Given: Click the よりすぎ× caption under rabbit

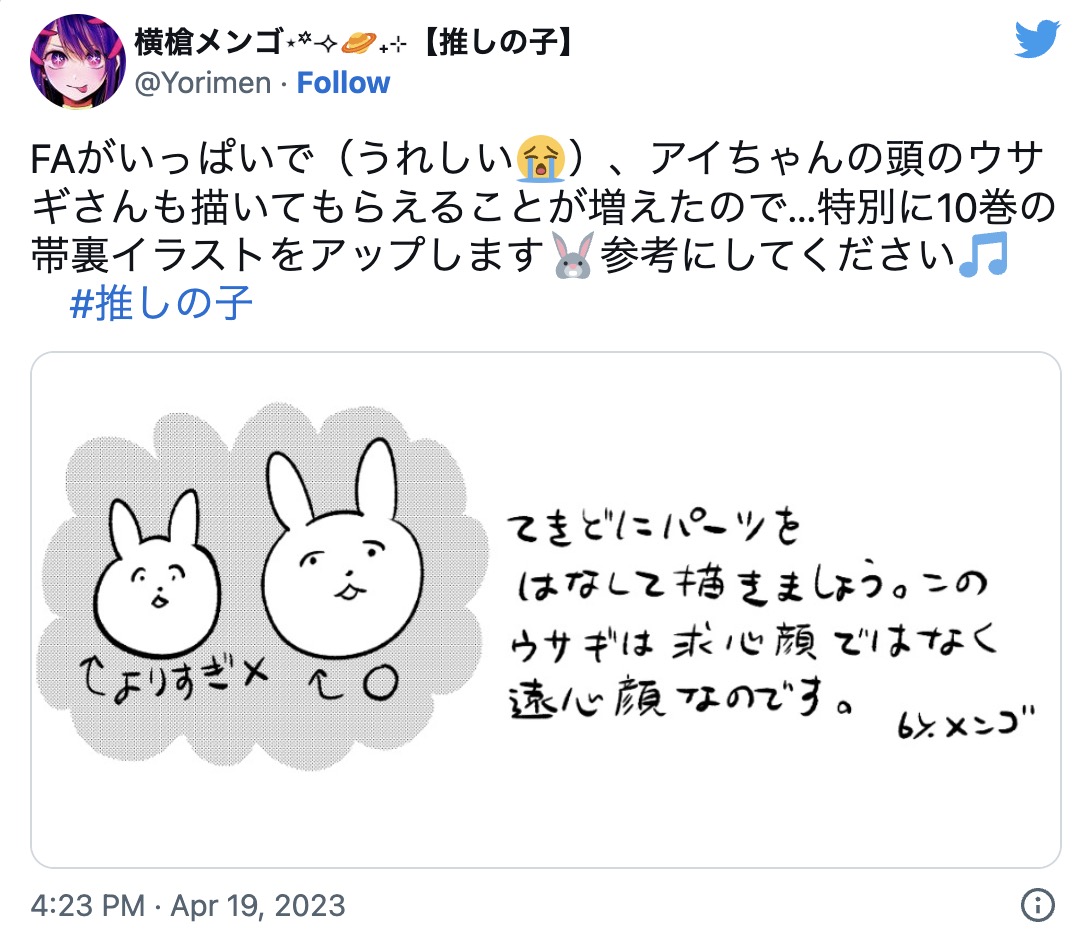Looking at the screenshot, I should (x=173, y=678).
